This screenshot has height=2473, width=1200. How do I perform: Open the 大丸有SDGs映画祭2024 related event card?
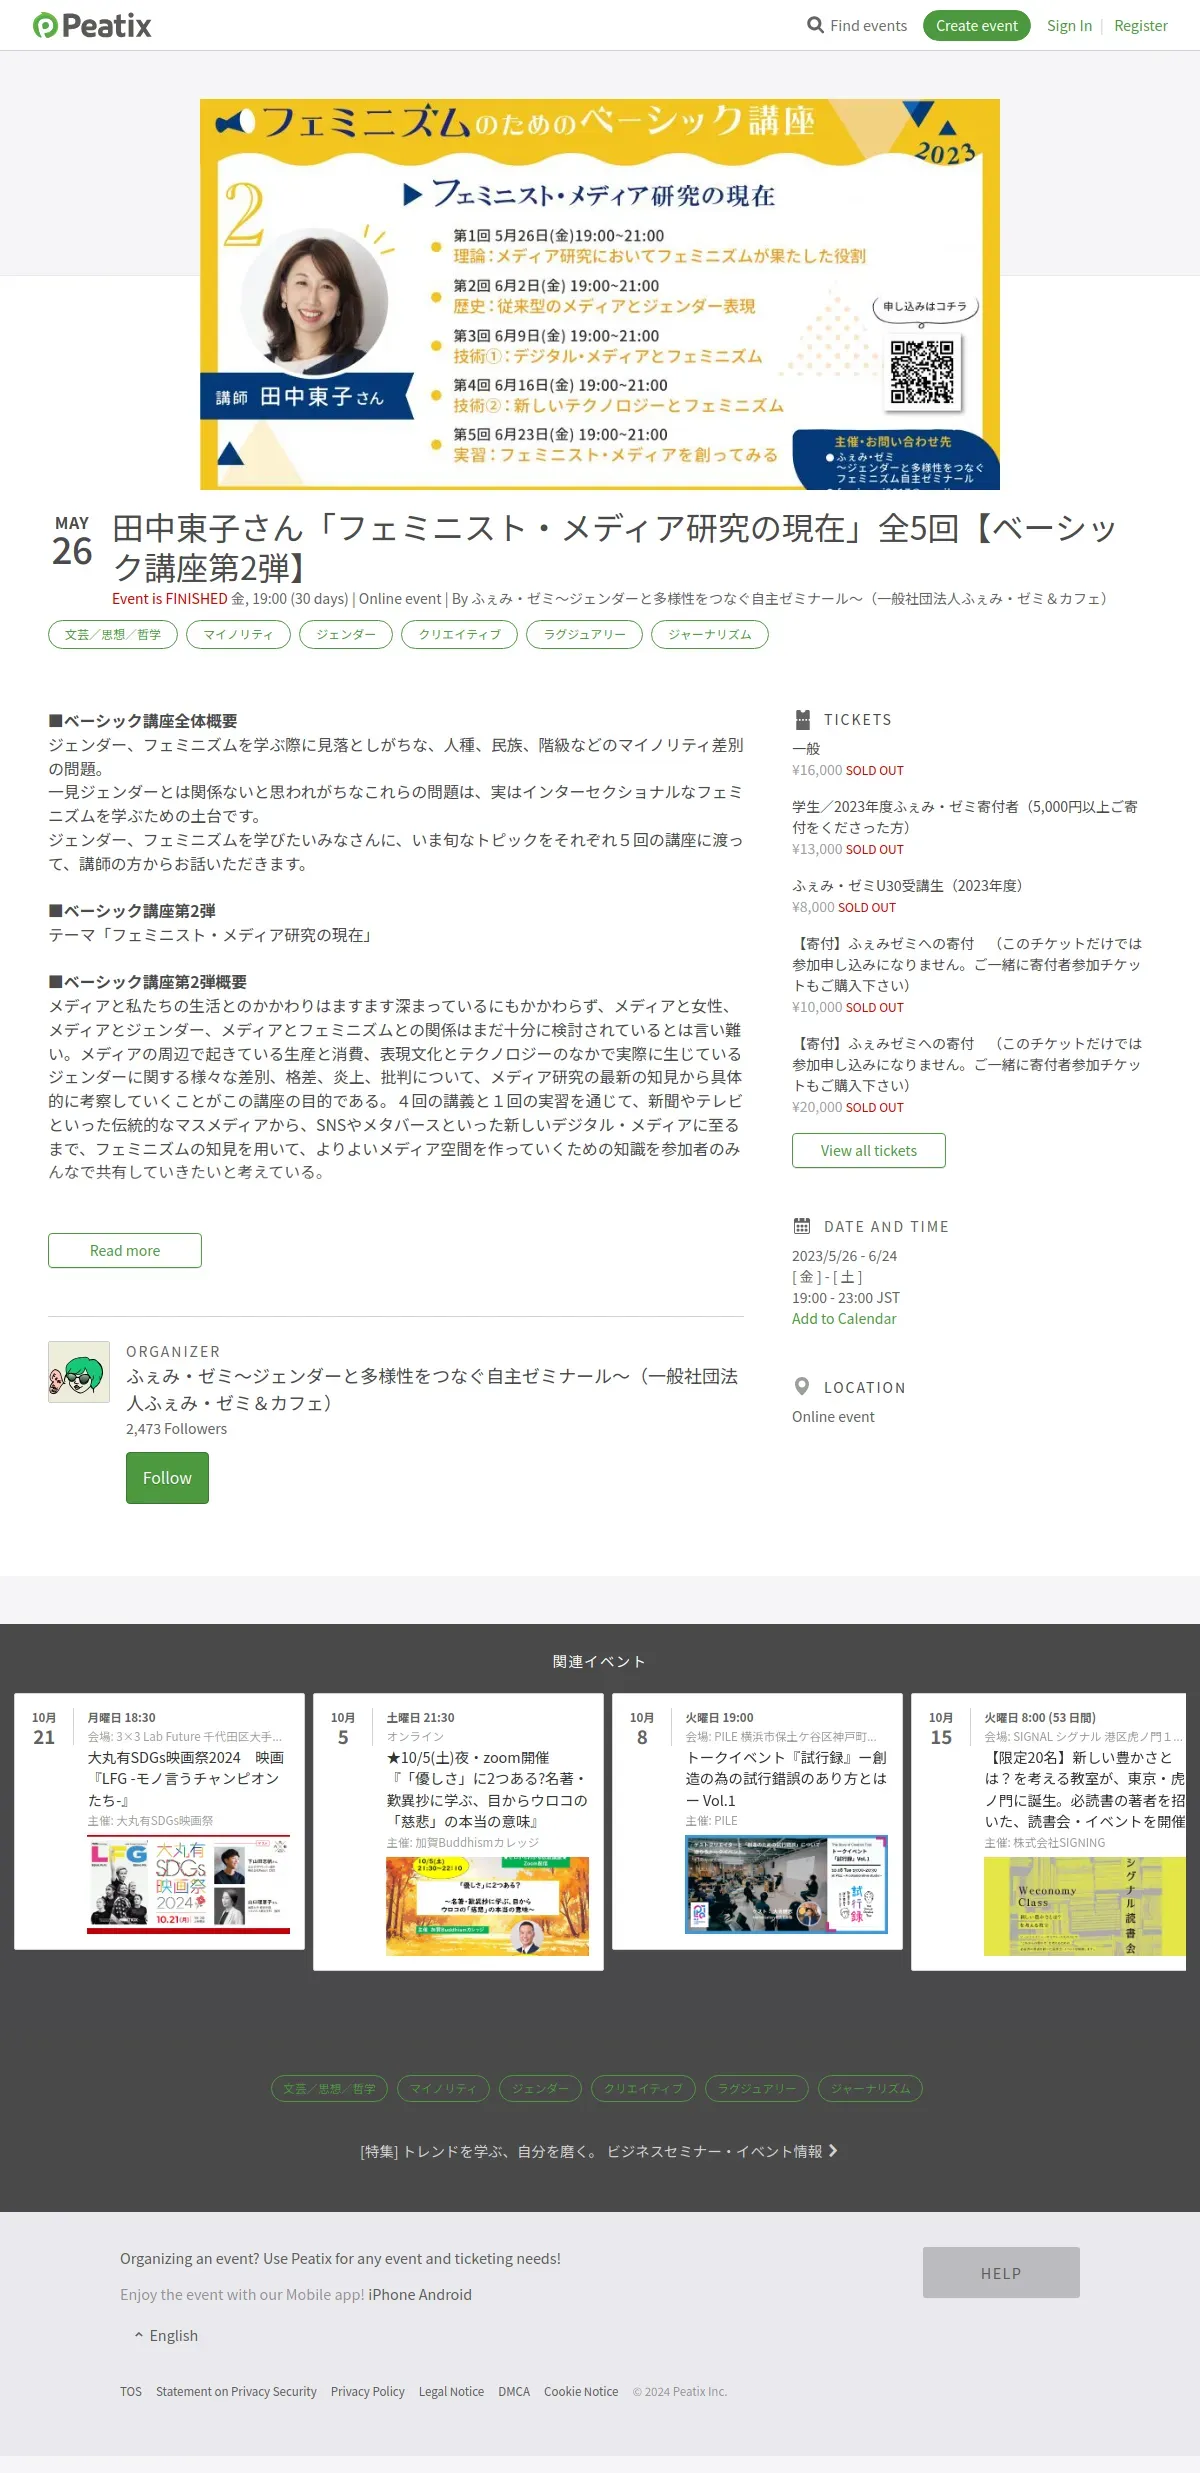[159, 1821]
